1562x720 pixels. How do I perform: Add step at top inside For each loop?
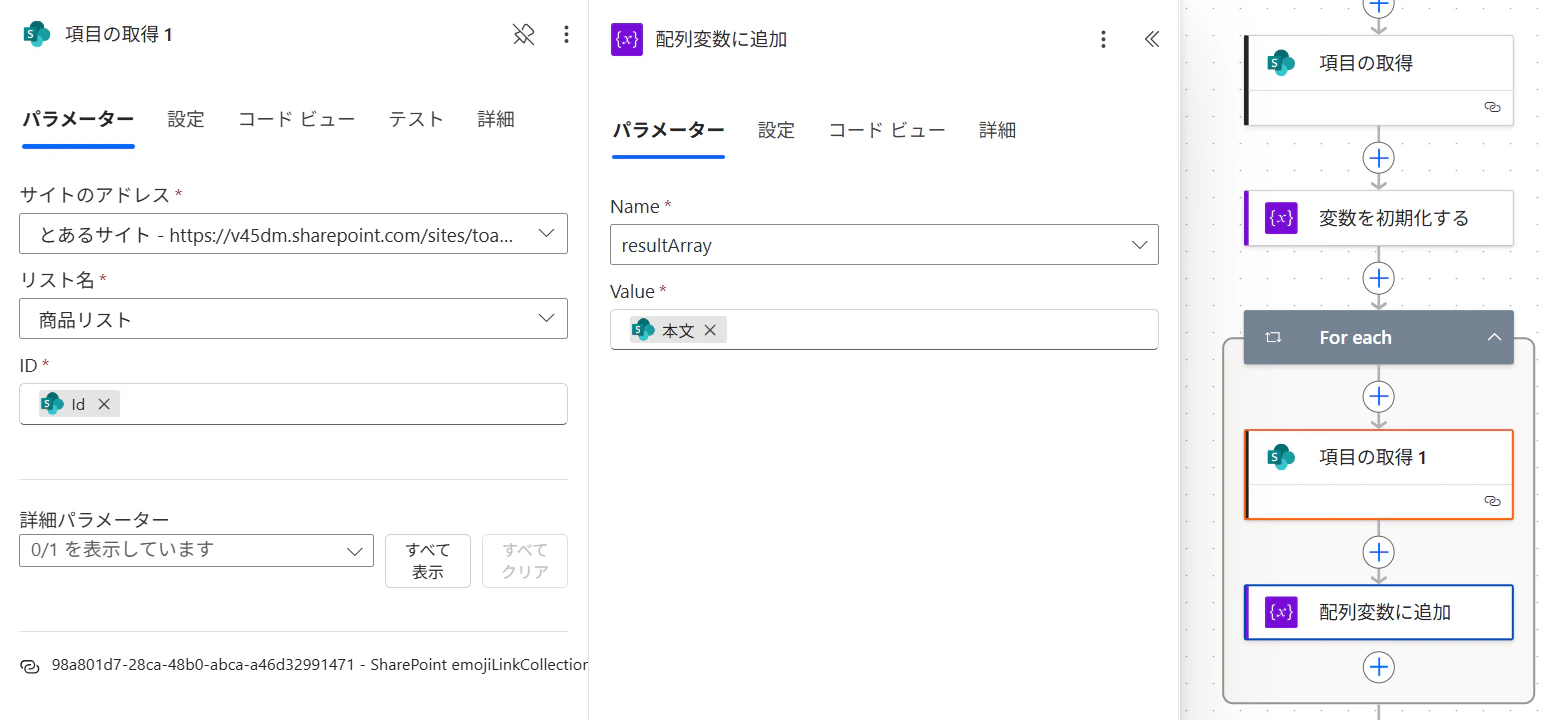point(1379,396)
